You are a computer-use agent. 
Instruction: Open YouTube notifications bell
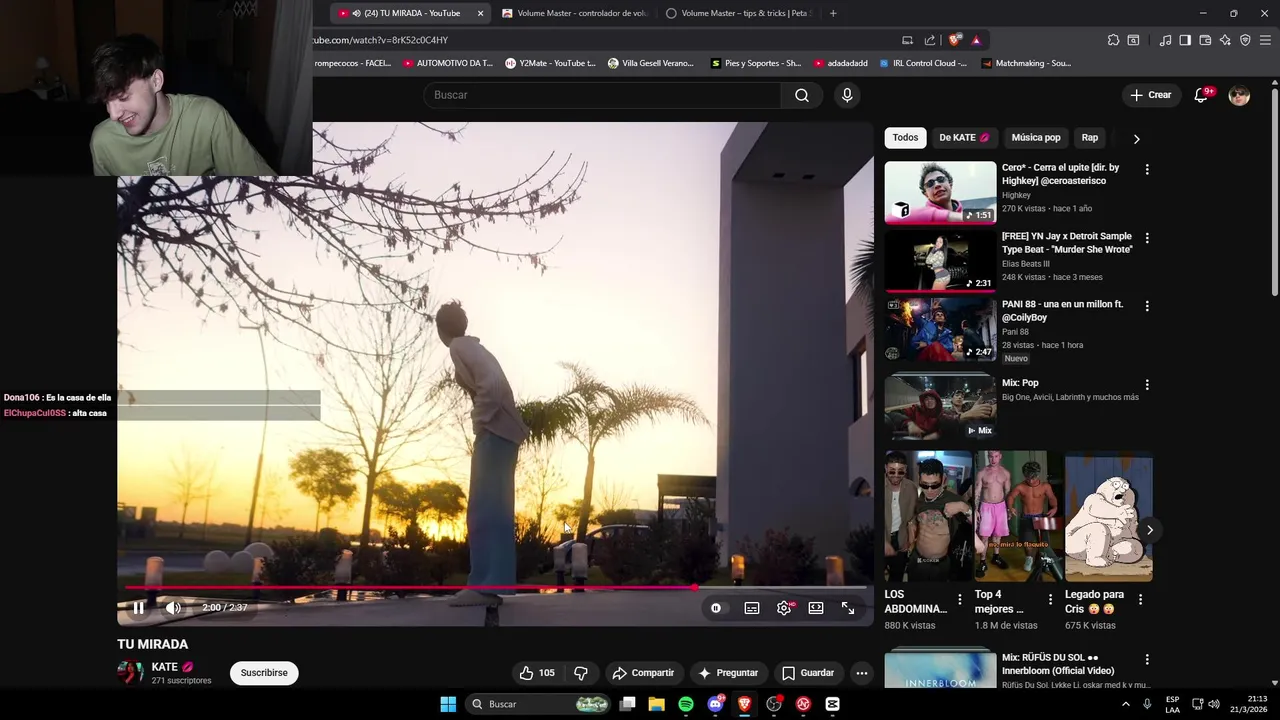click(x=1202, y=95)
